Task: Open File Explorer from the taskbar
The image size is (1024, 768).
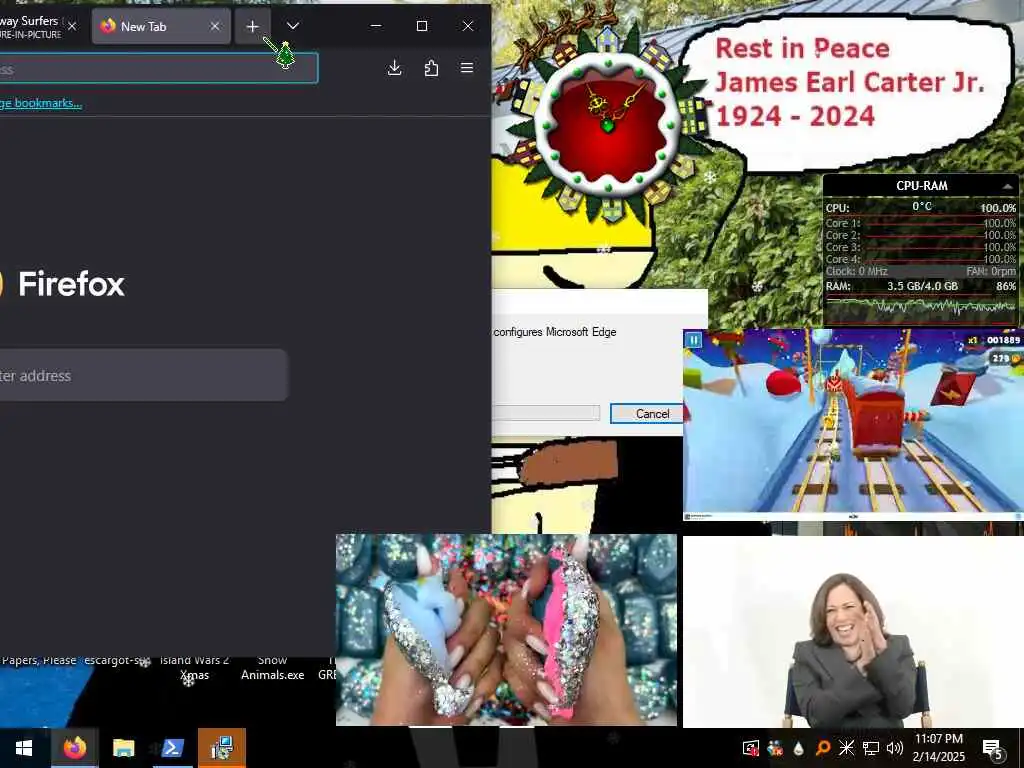Action: point(123,748)
